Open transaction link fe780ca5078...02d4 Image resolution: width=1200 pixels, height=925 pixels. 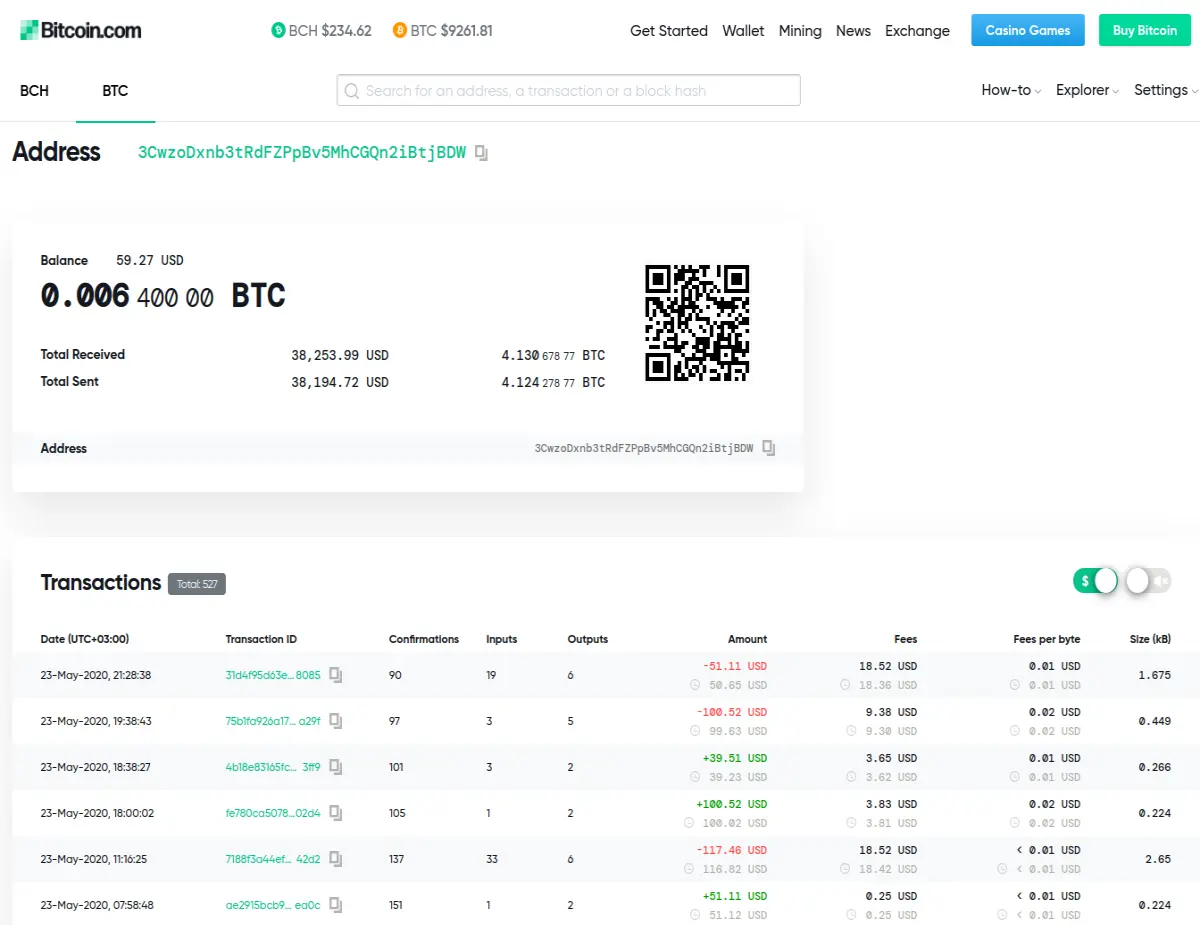coord(273,813)
